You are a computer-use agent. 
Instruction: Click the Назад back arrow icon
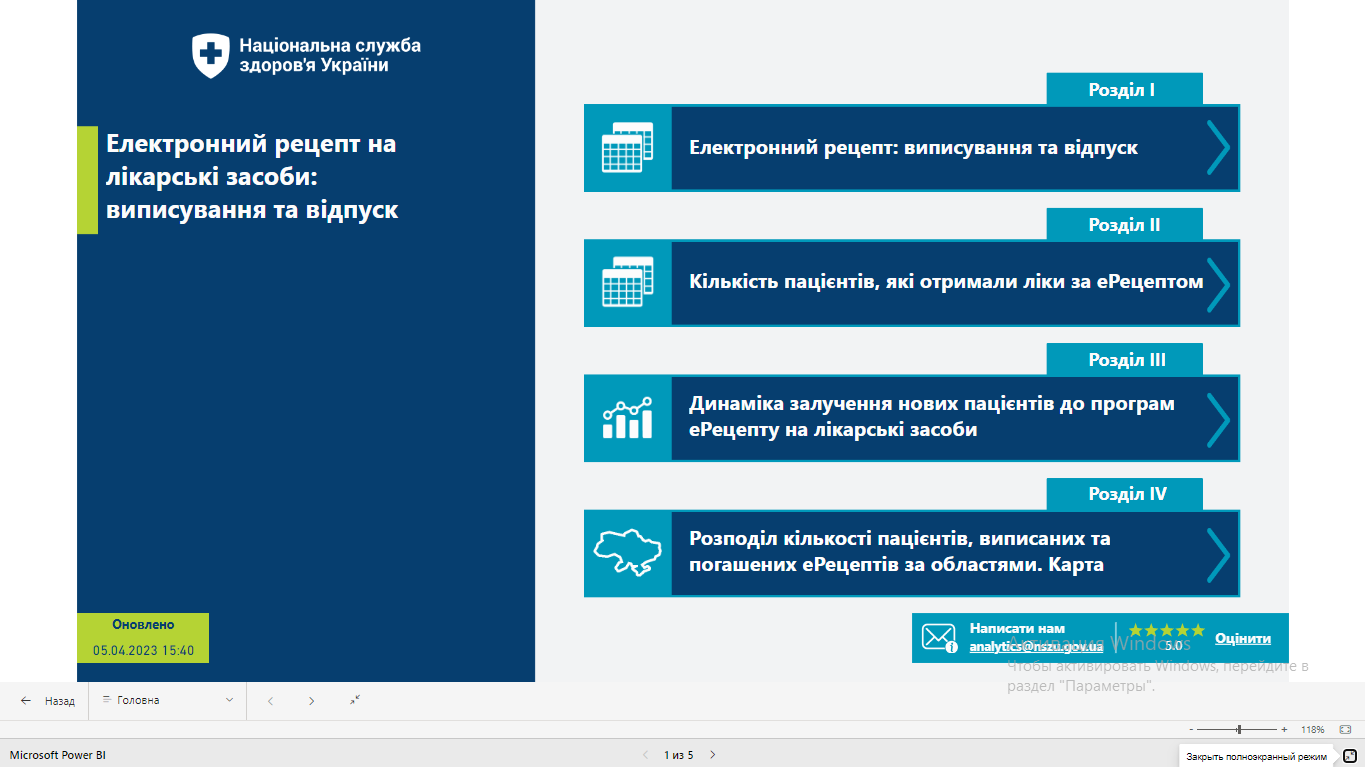26,701
